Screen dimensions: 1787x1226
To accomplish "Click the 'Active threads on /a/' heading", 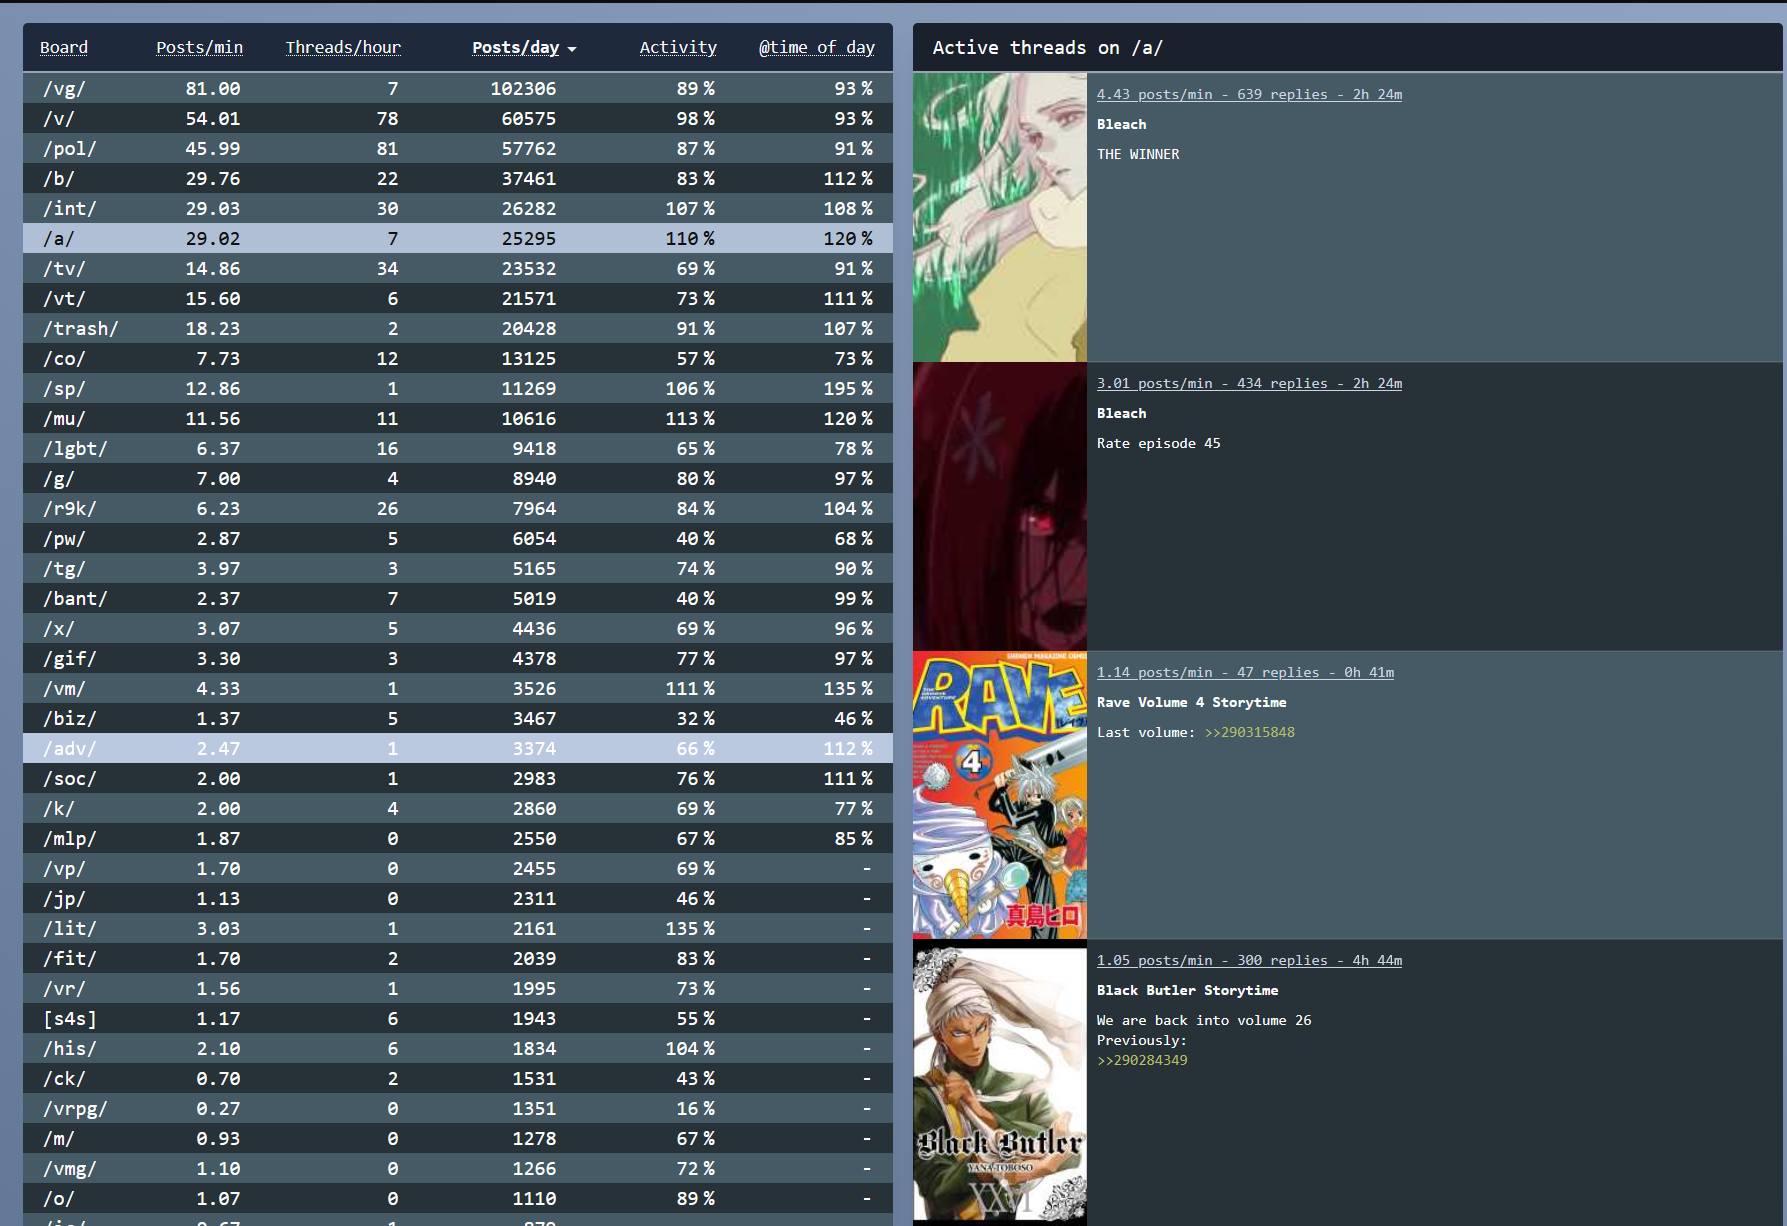I will tap(1047, 47).
